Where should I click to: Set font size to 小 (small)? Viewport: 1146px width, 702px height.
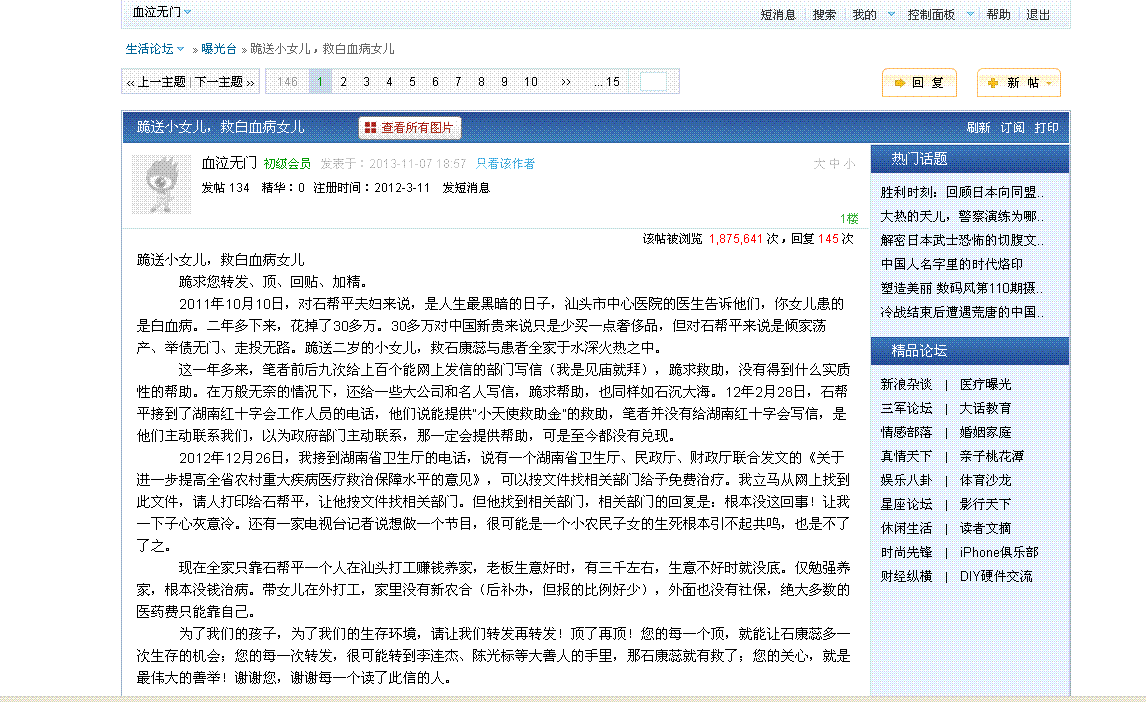849,164
